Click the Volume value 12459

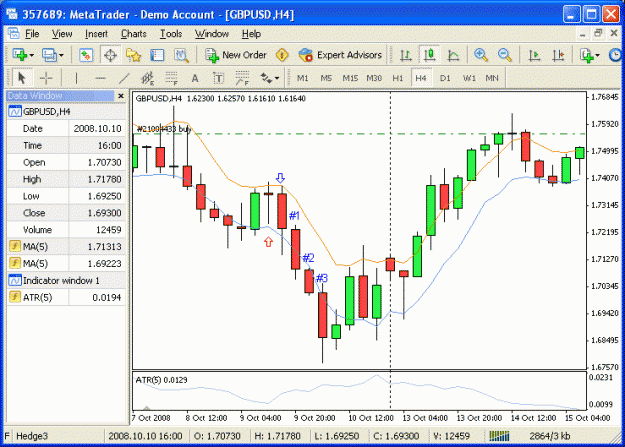click(108, 230)
